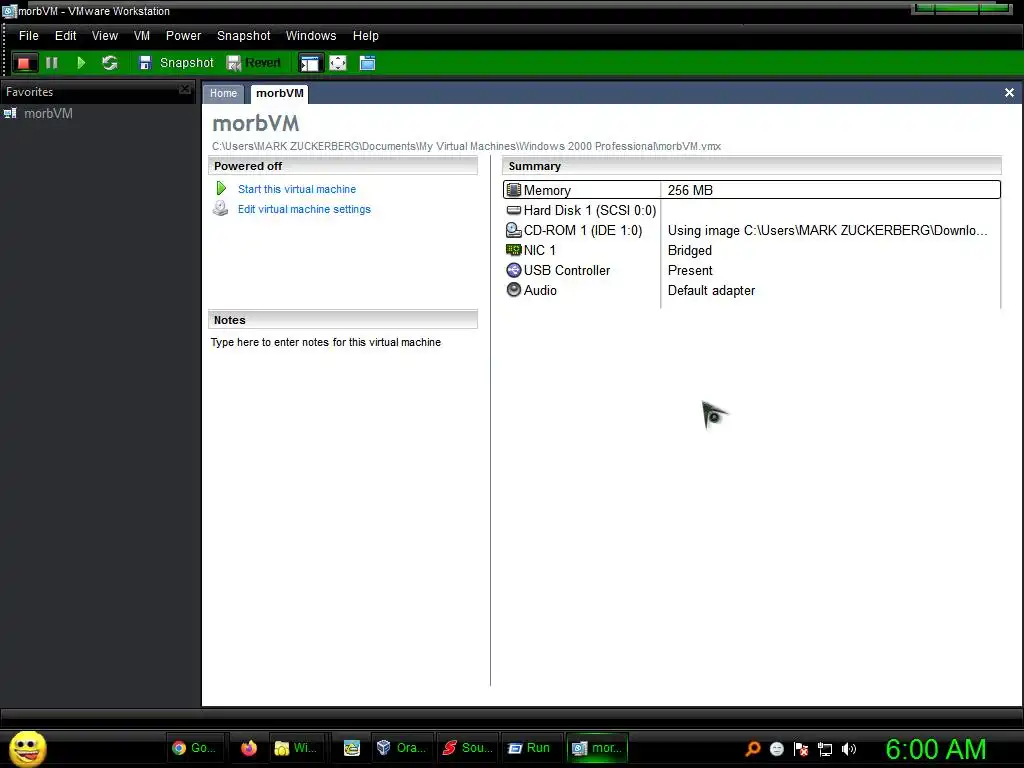Select the Audio device row
Viewport: 1024px width, 768px height.
[x=752, y=291]
